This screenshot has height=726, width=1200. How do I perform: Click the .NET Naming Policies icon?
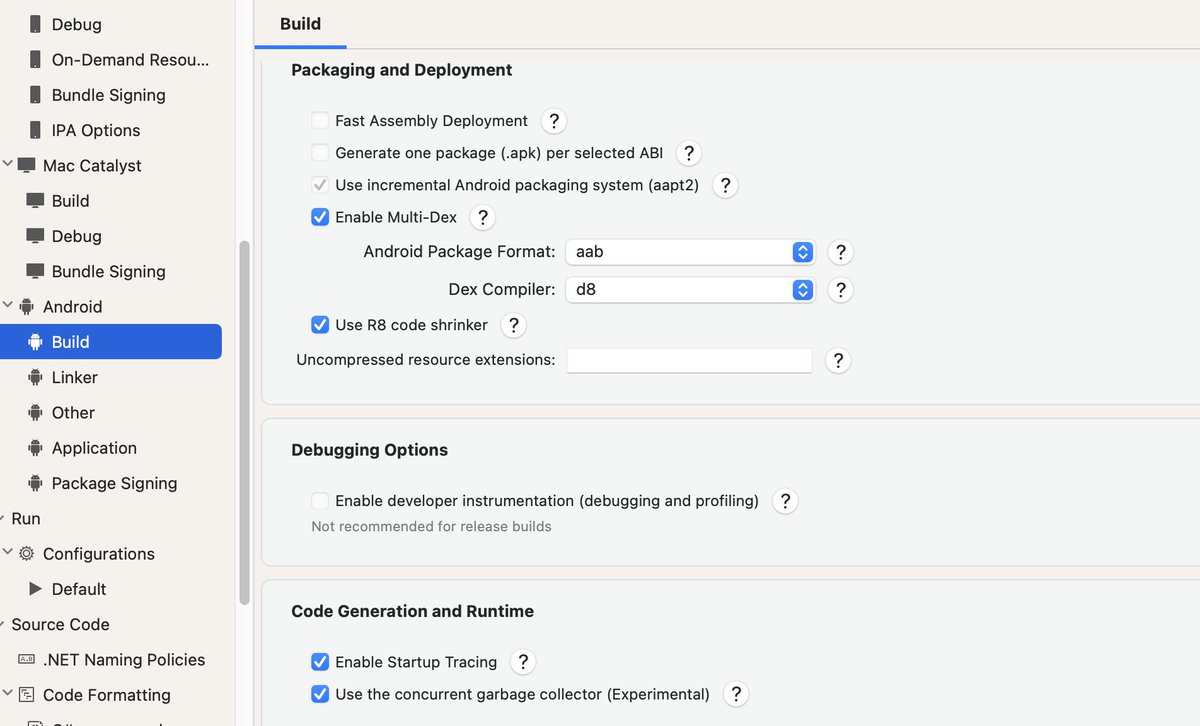pos(27,660)
